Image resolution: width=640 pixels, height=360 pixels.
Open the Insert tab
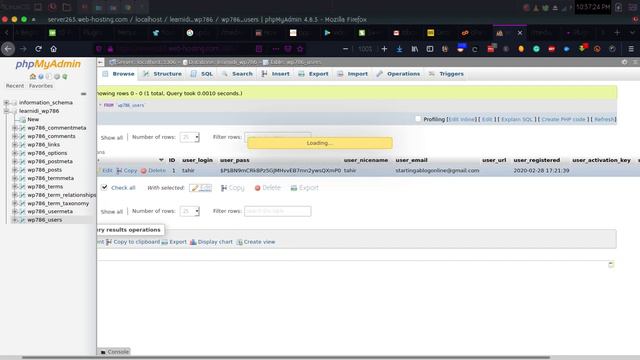point(276,74)
